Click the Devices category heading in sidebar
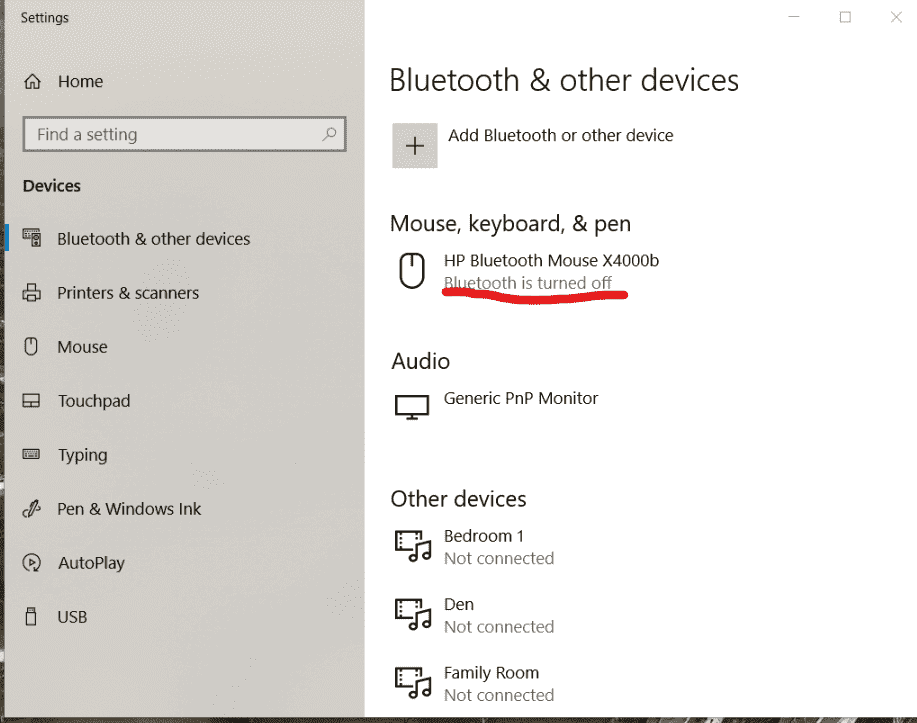Image resolution: width=917 pixels, height=723 pixels. pos(51,186)
